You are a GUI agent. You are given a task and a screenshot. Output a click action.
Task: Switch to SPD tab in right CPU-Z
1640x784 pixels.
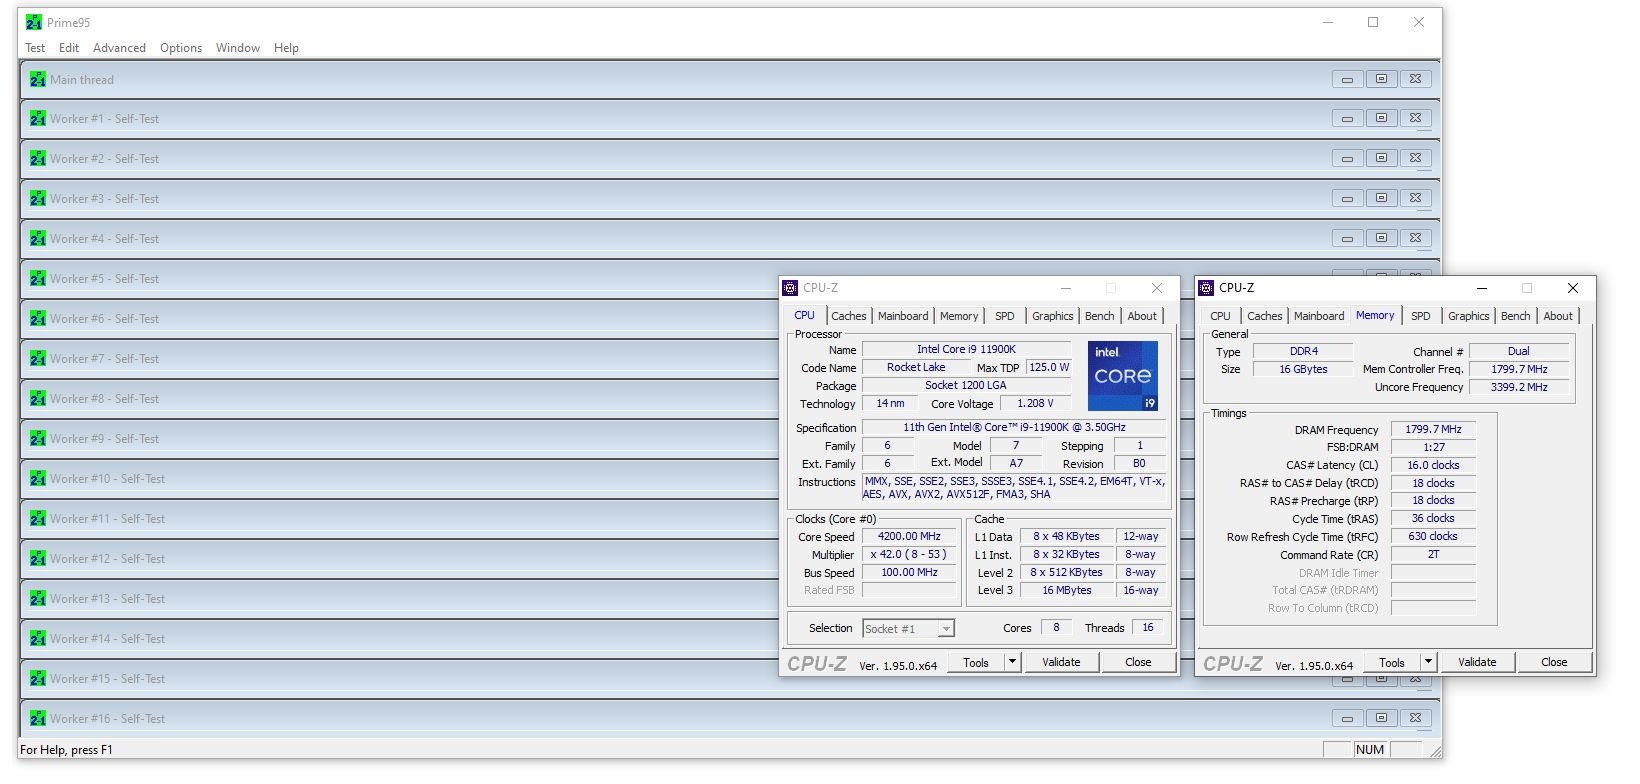pos(1421,316)
